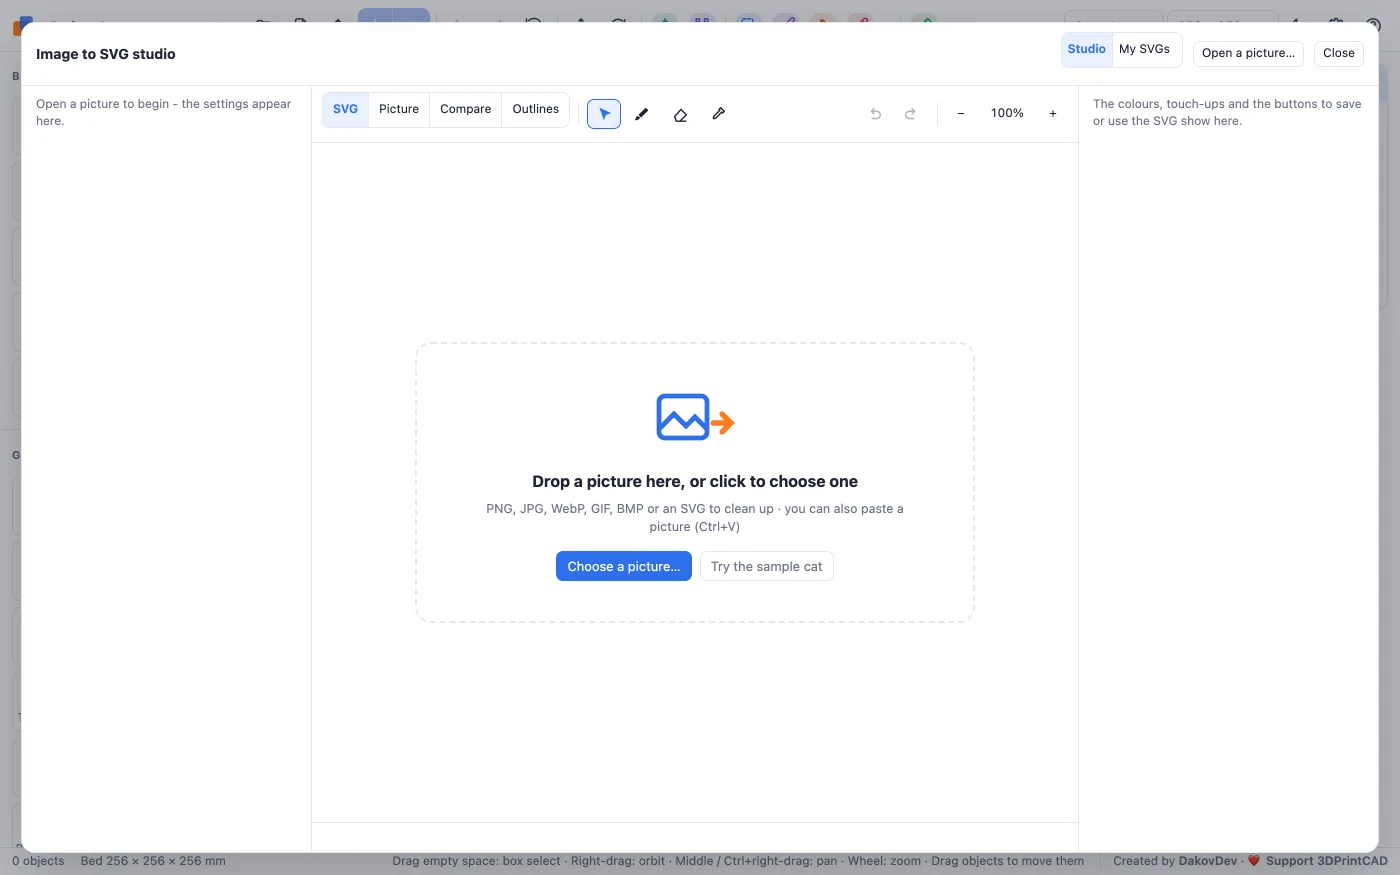Load the sample with Try the sample cat
The height and width of the screenshot is (875, 1400).
coord(767,566)
